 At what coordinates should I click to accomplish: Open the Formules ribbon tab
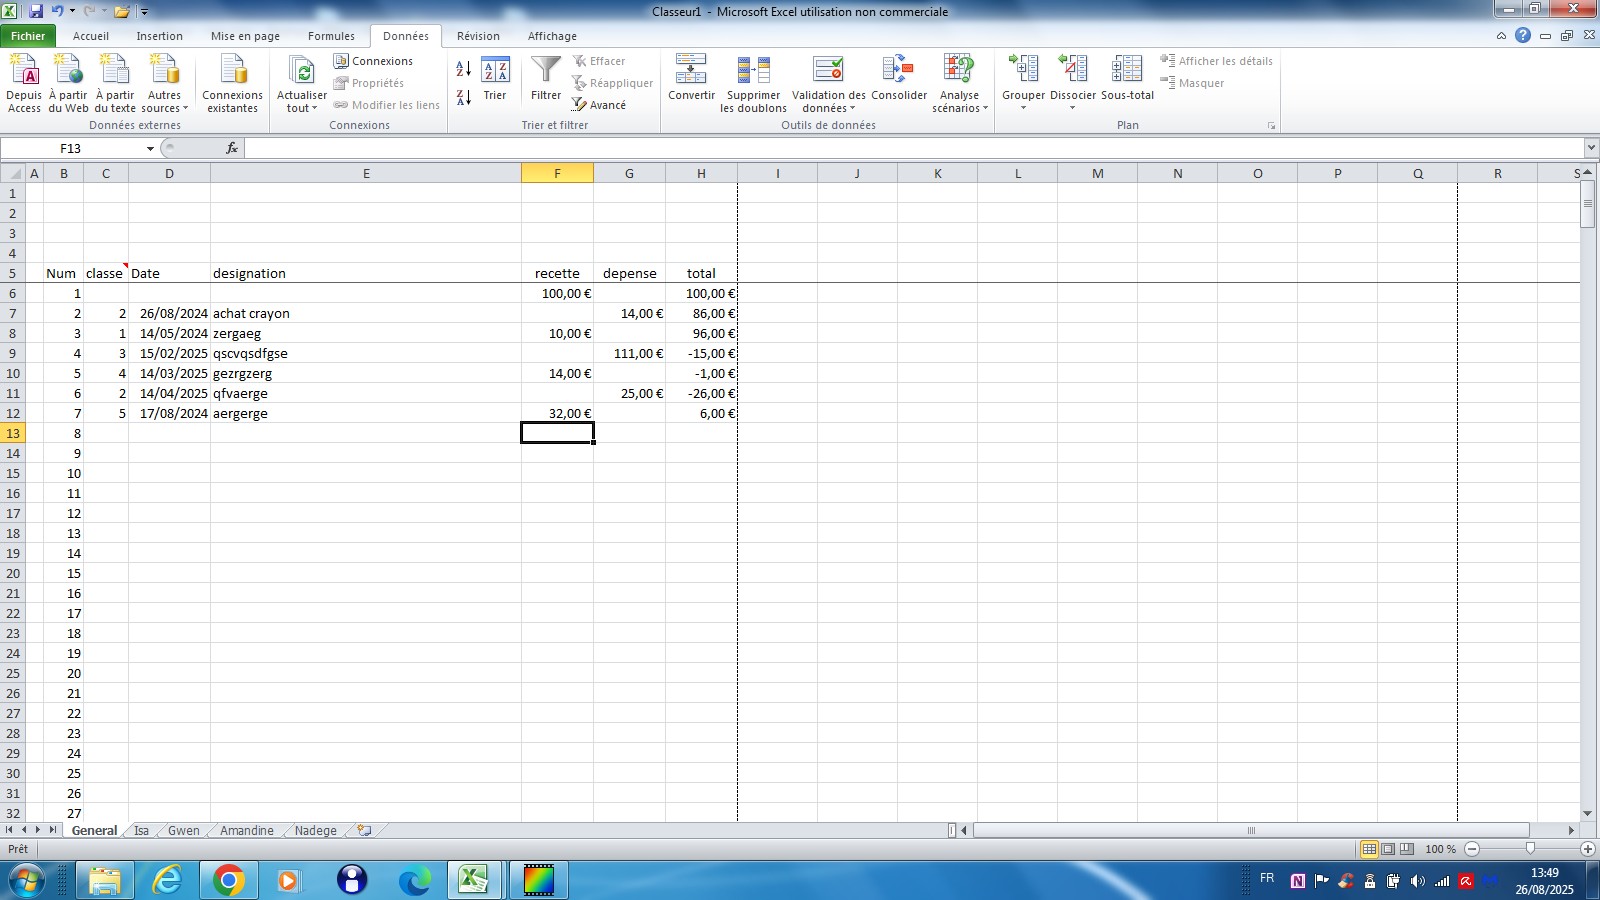(331, 36)
